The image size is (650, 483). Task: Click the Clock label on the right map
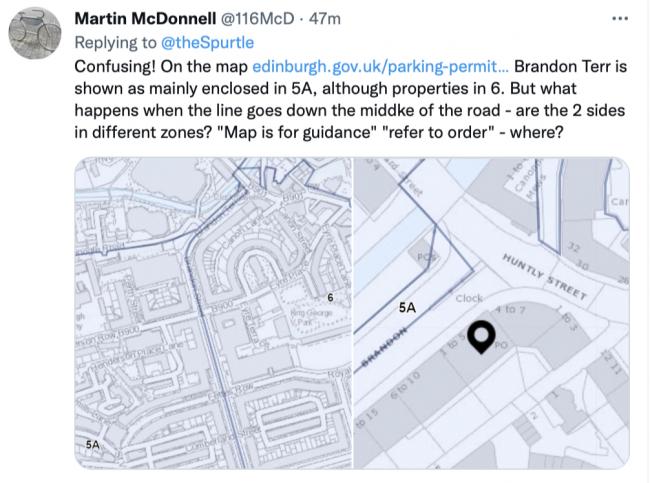[x=469, y=299]
